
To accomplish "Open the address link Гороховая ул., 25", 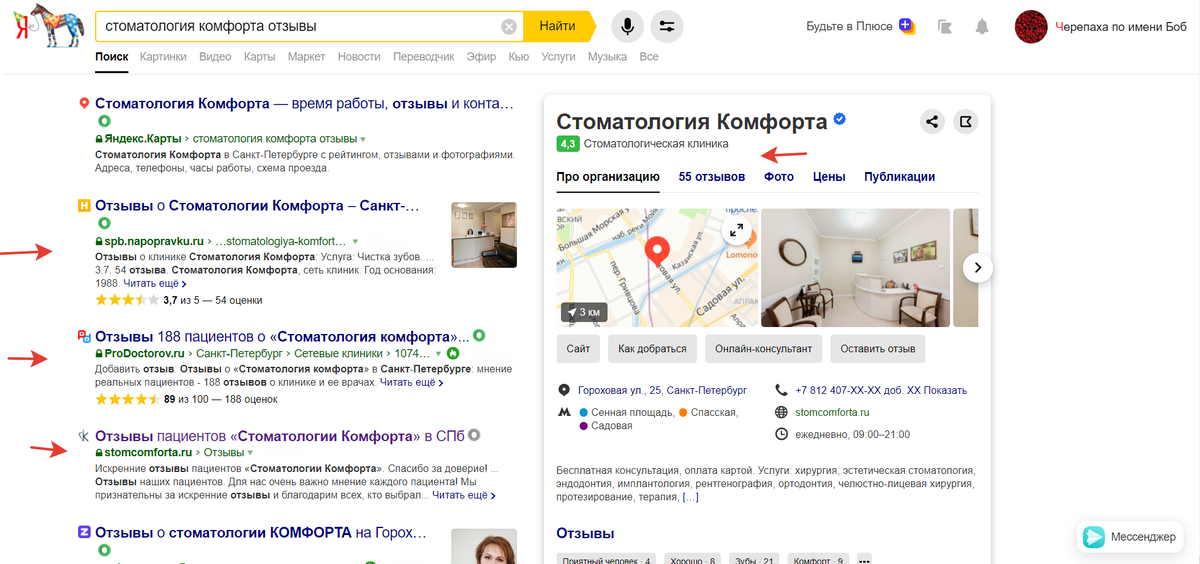I will [662, 390].
